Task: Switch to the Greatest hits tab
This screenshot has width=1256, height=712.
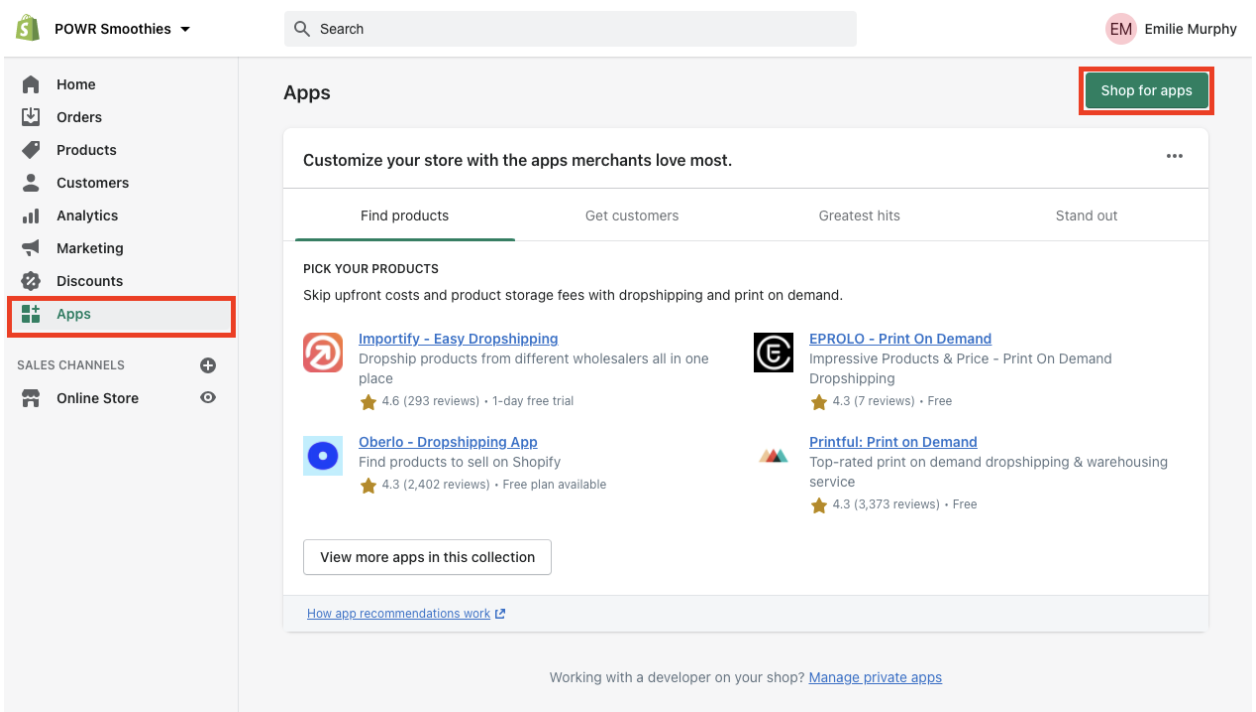Action: pyautogui.click(x=859, y=216)
